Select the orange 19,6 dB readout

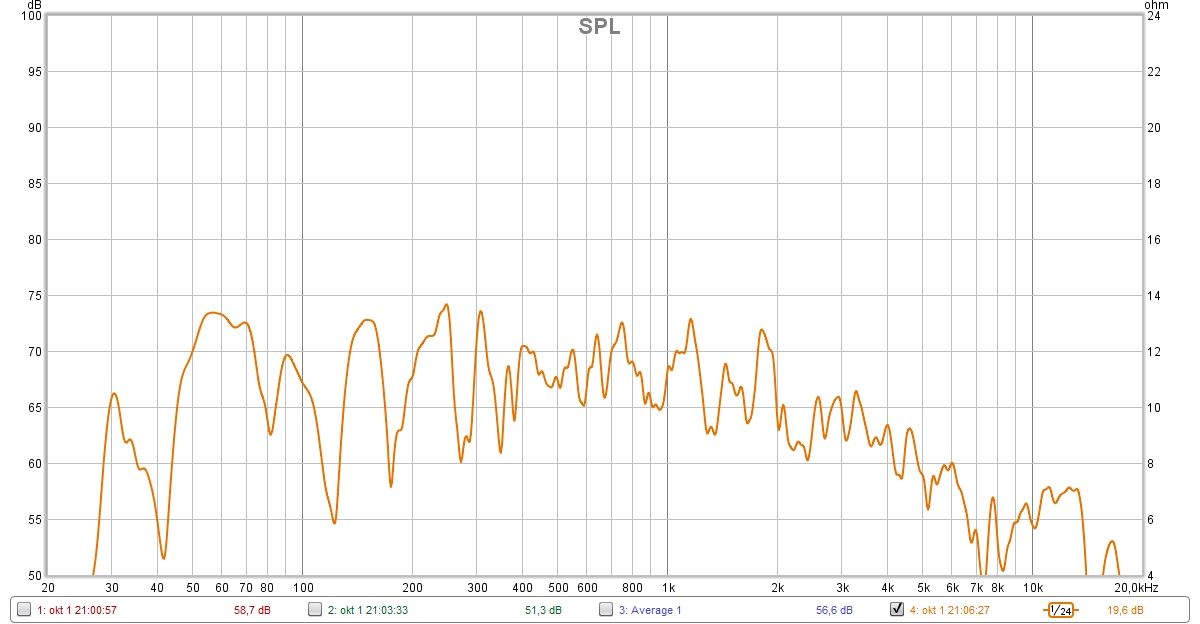(x=1125, y=610)
